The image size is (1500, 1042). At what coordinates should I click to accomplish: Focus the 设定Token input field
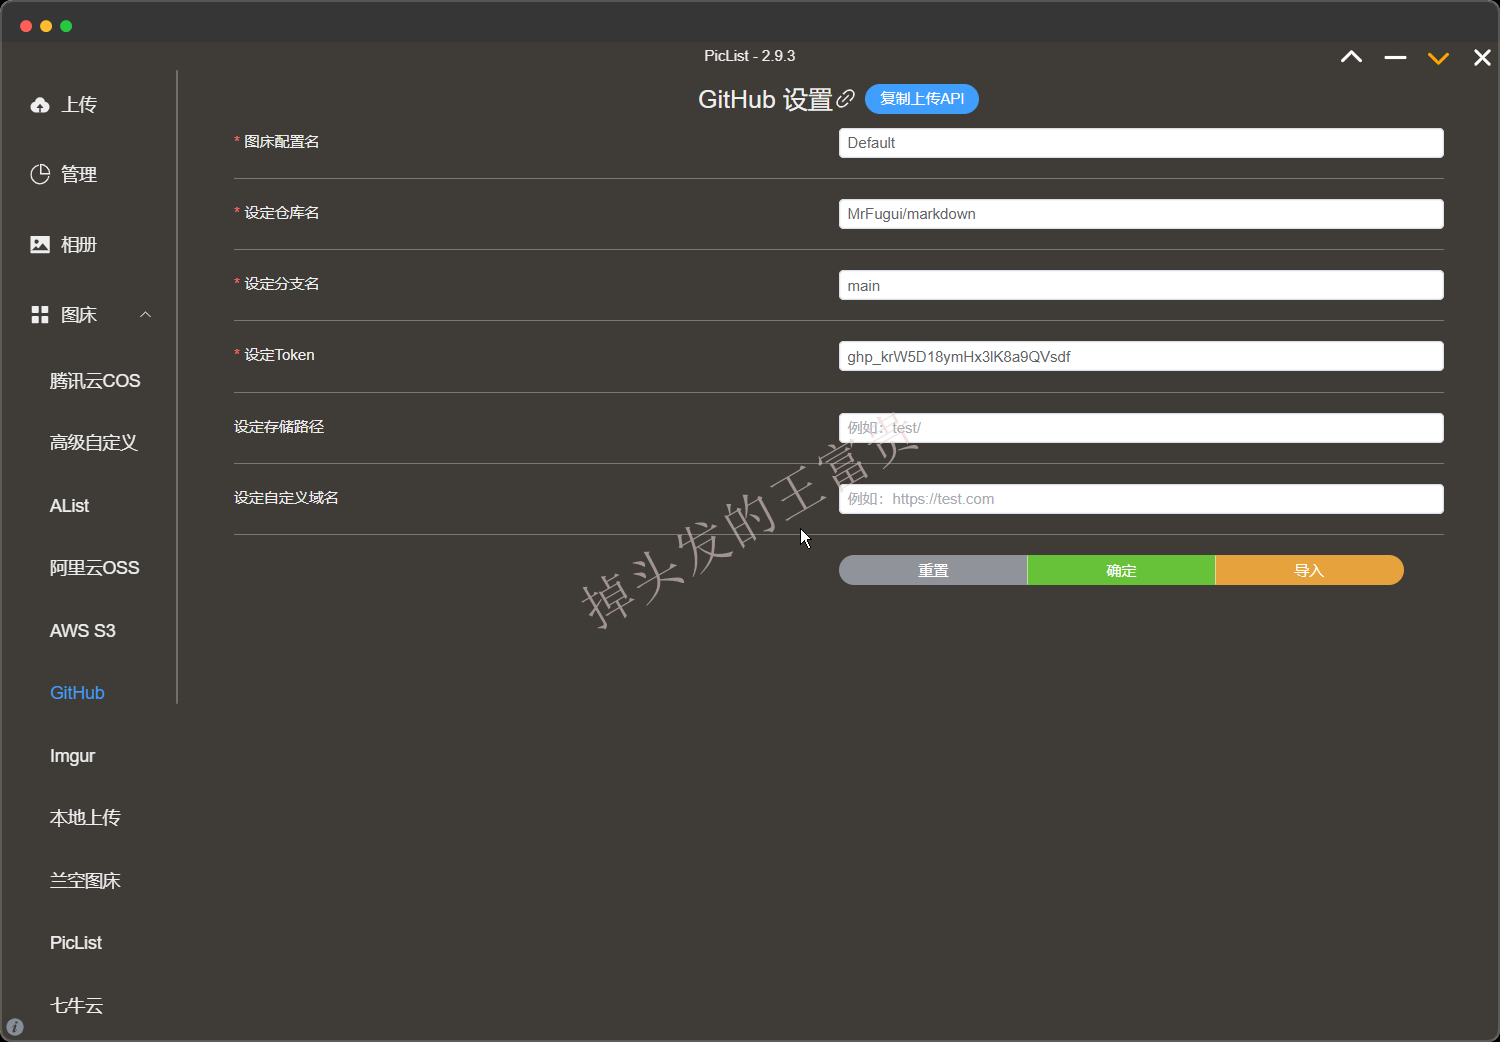pyautogui.click(x=1141, y=356)
